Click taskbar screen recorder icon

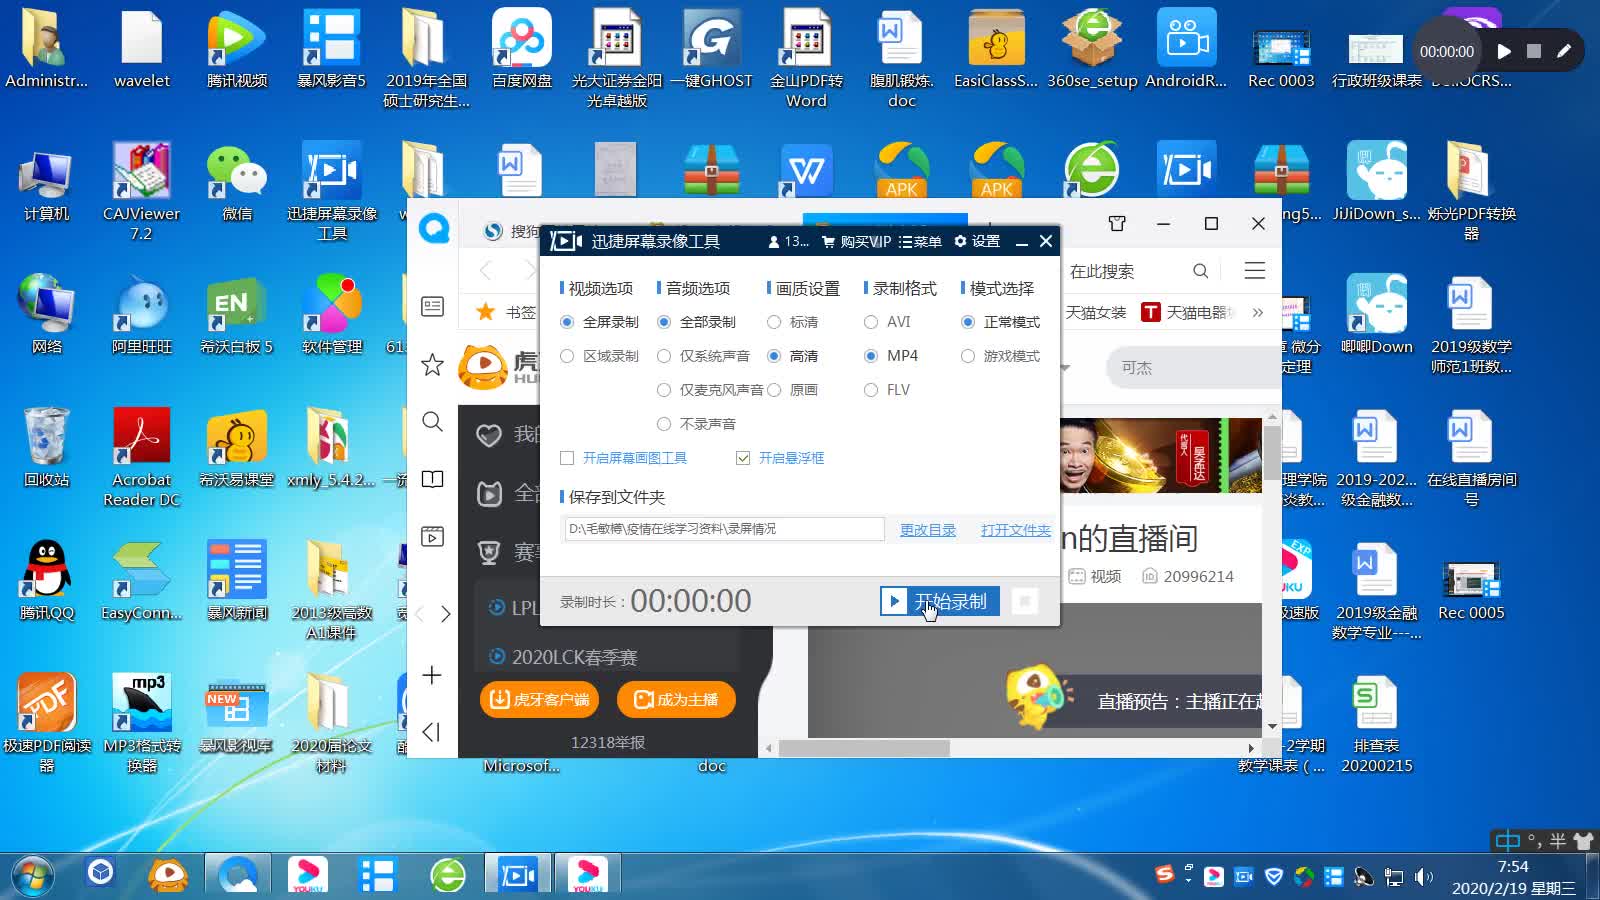coord(517,876)
